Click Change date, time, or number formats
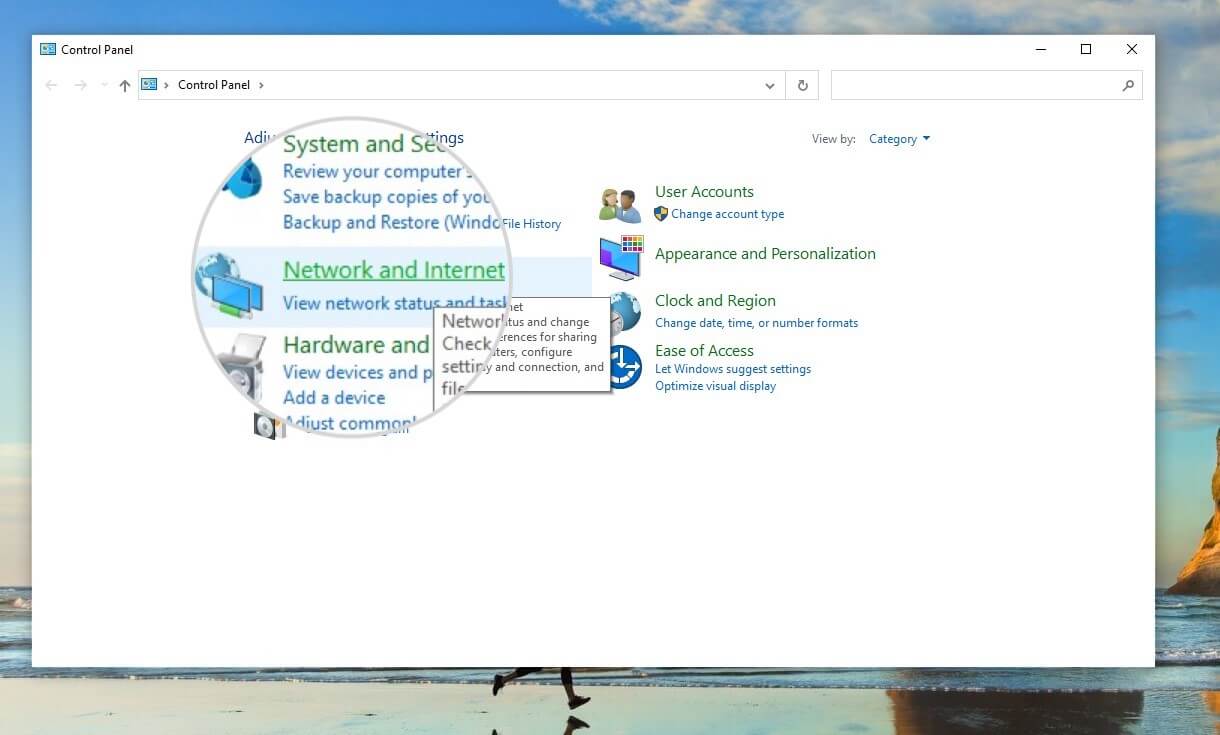Screen dimensions: 1220x735 pos(756,323)
